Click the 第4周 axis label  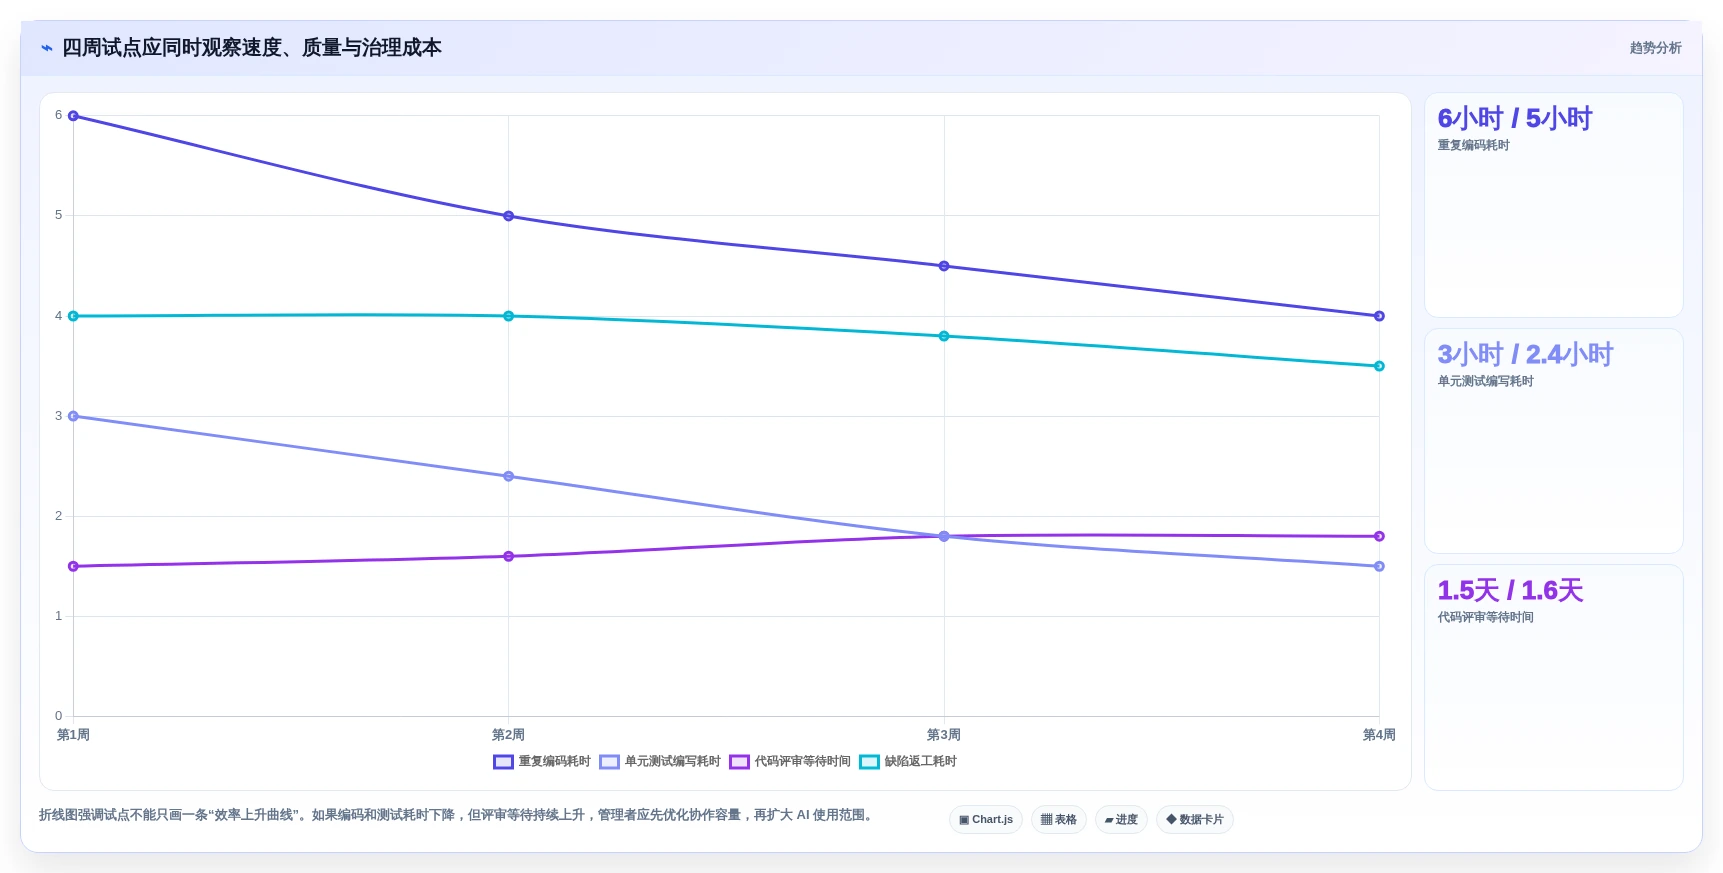1379,735
